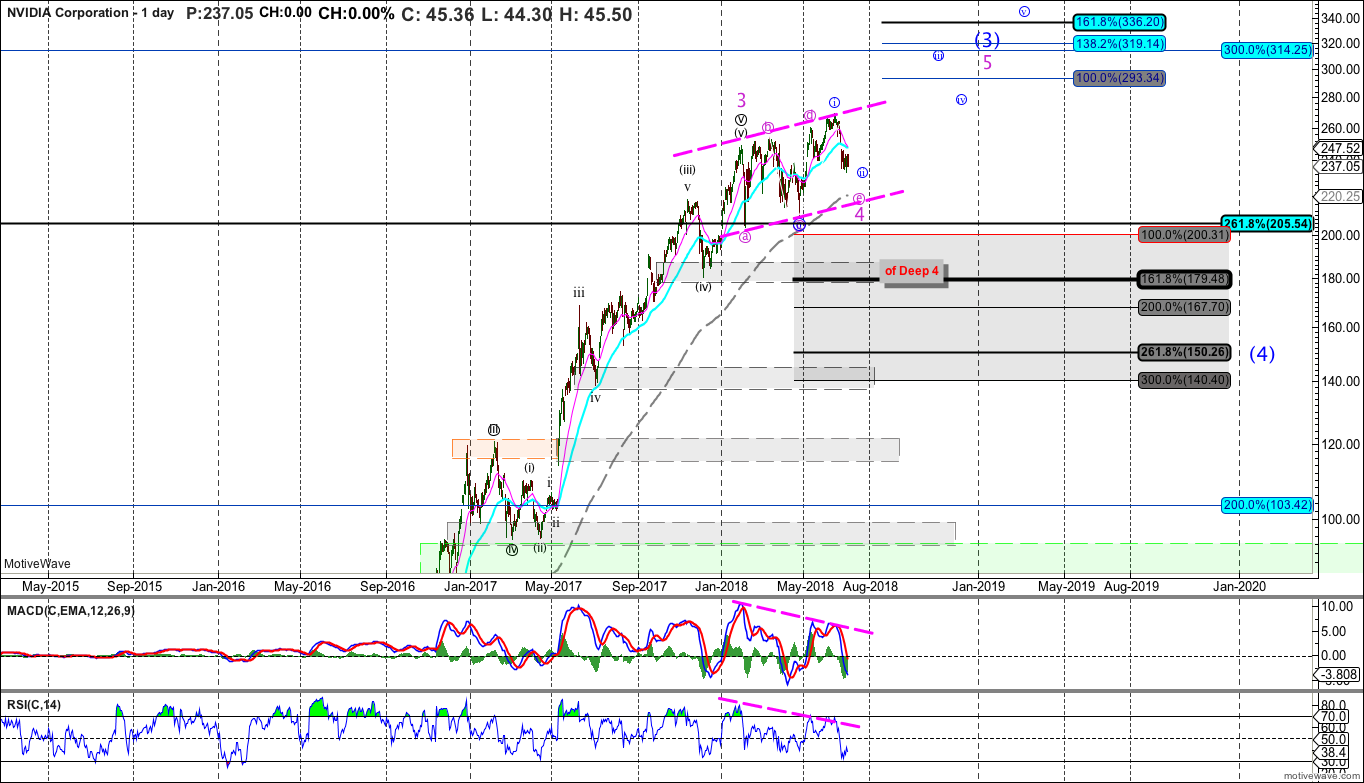
Task: Click the L: 44.30 low value
Action: click(x=516, y=14)
